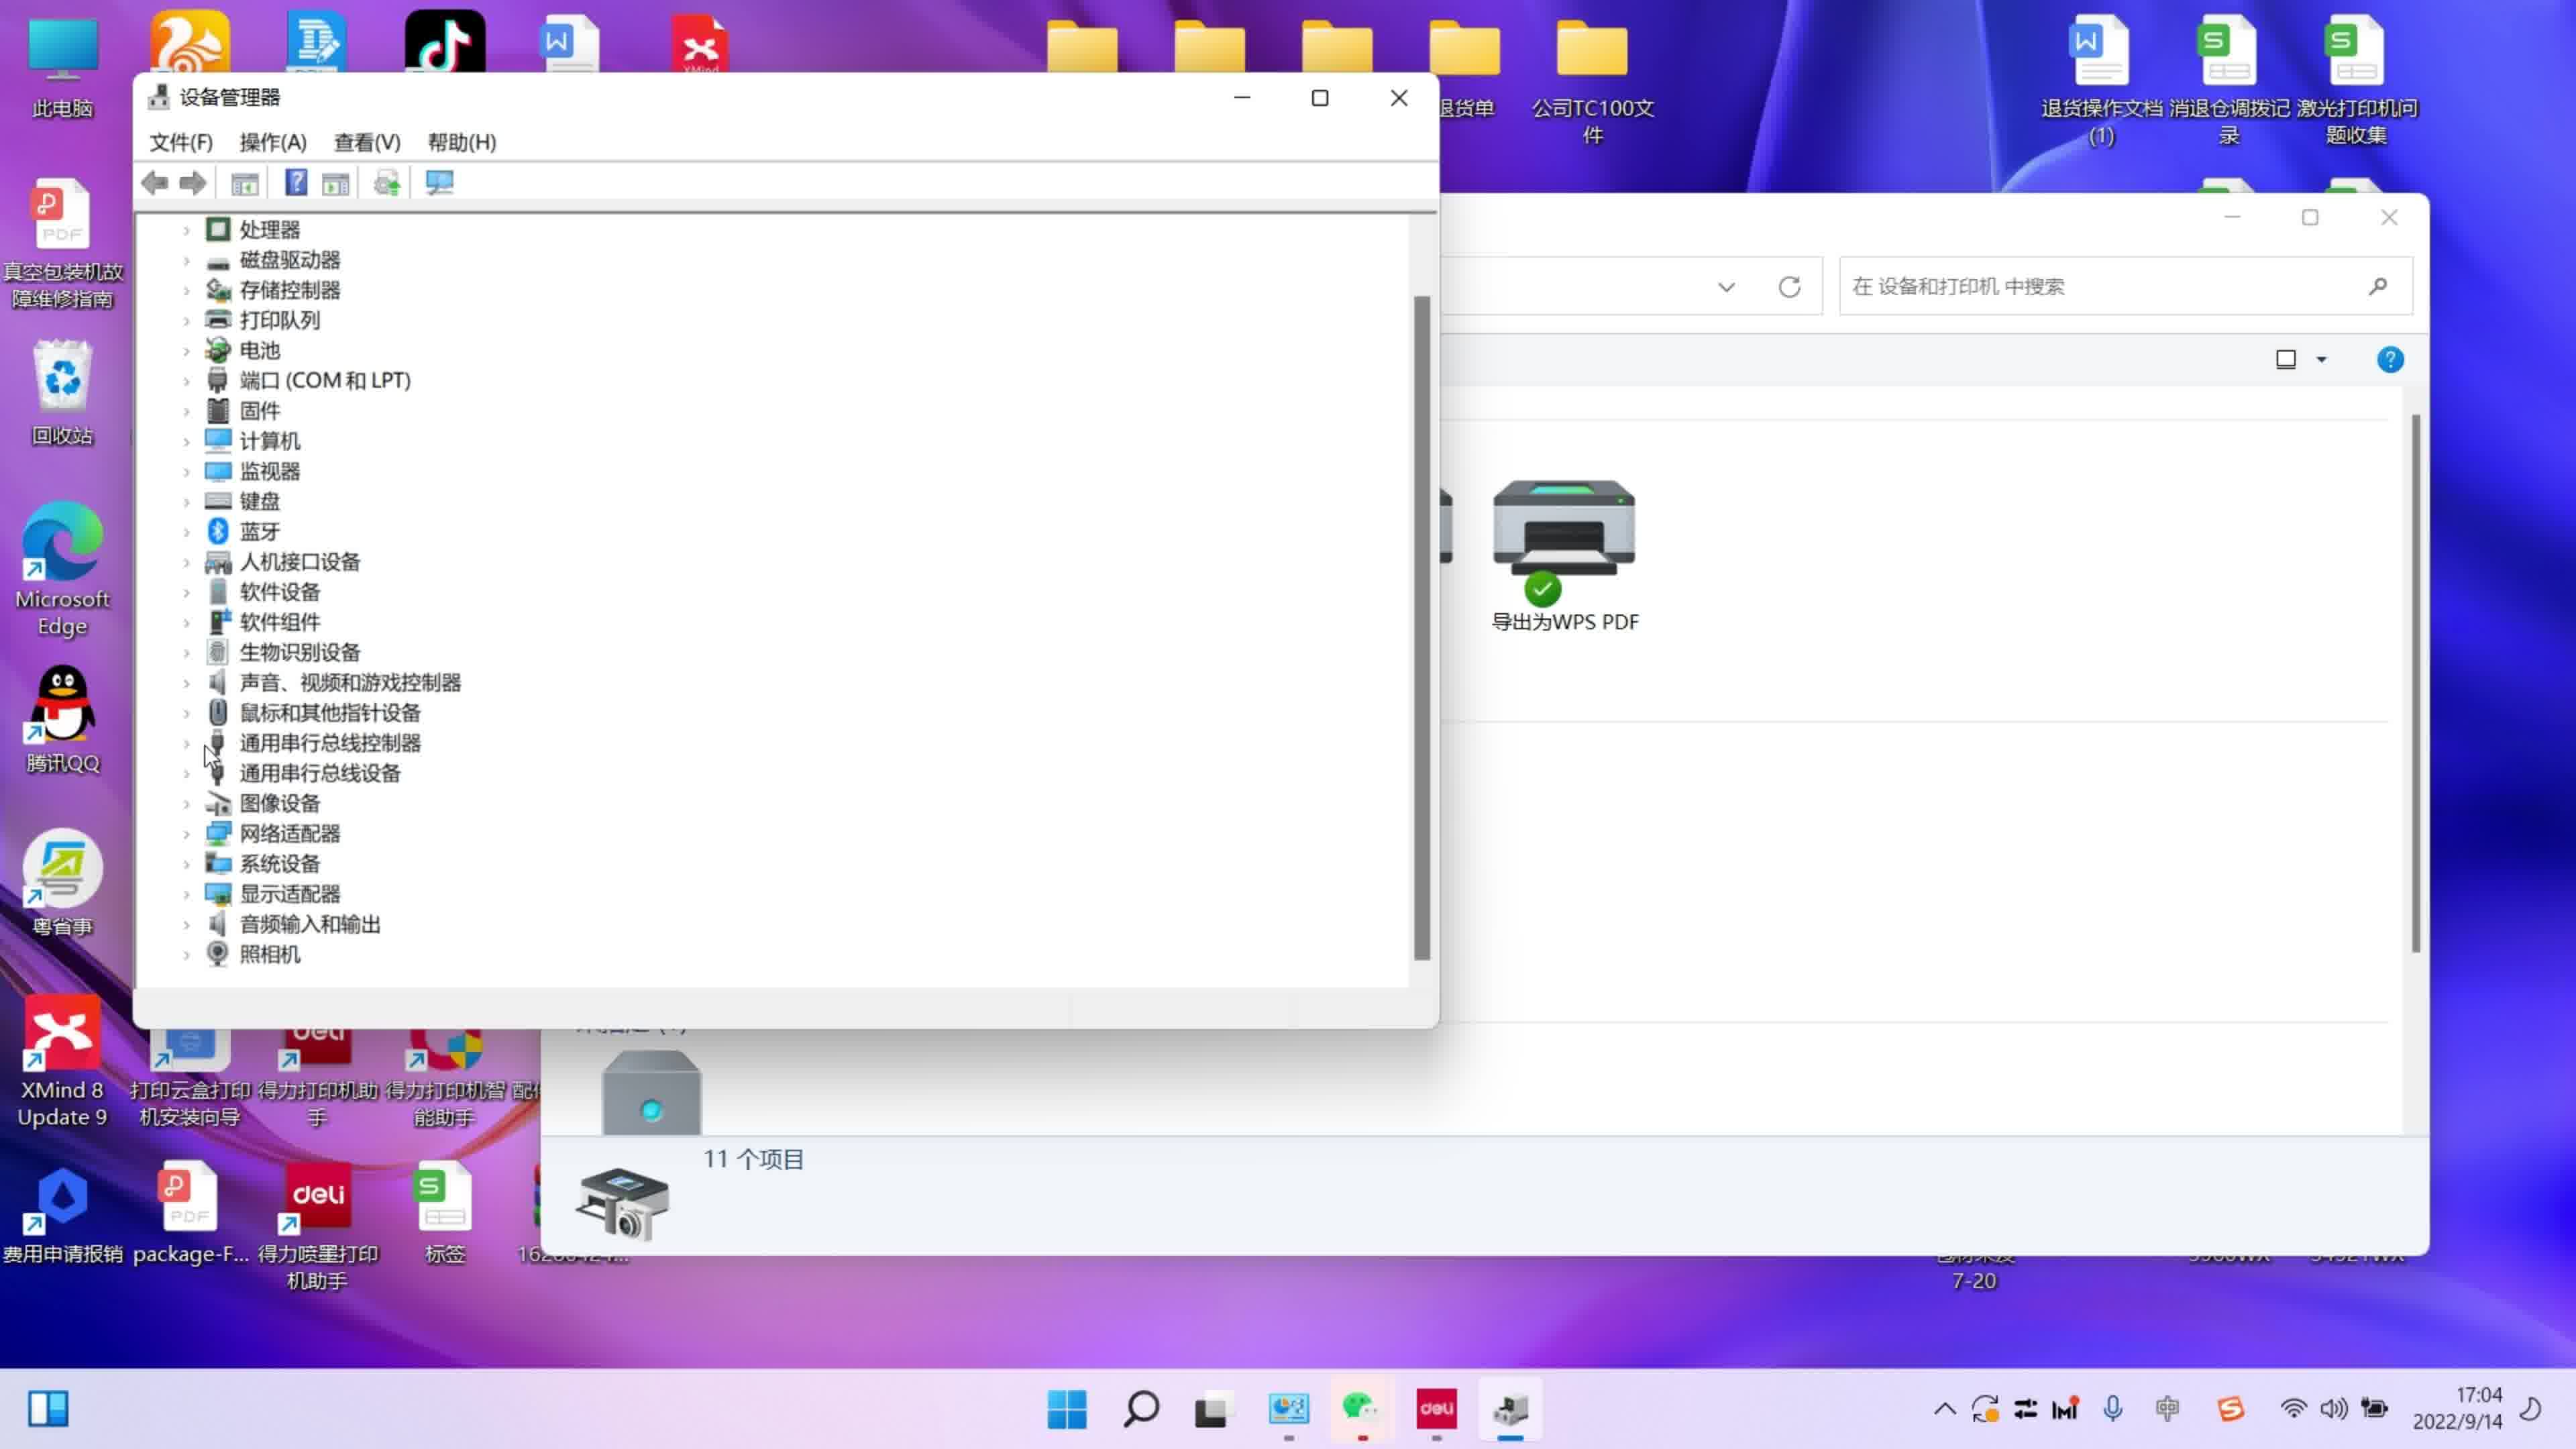Open Microsoft Edge desktop shortcut
The width and height of the screenshot is (2576, 1449).
[62, 568]
